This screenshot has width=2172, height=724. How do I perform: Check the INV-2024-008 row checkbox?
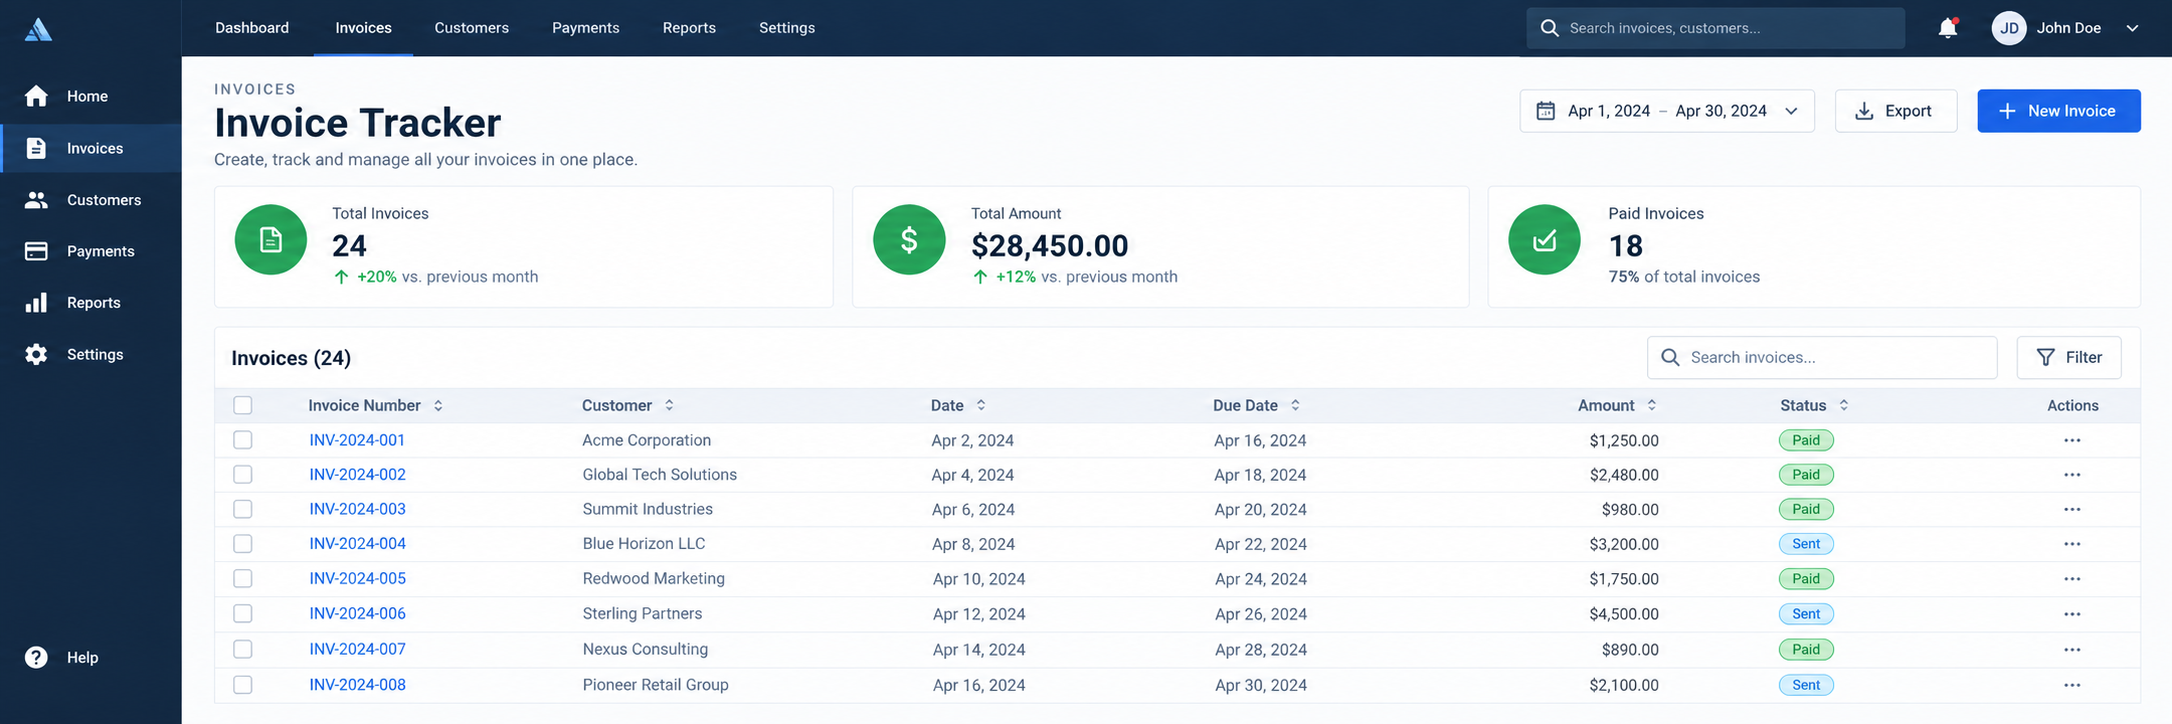coord(243,685)
